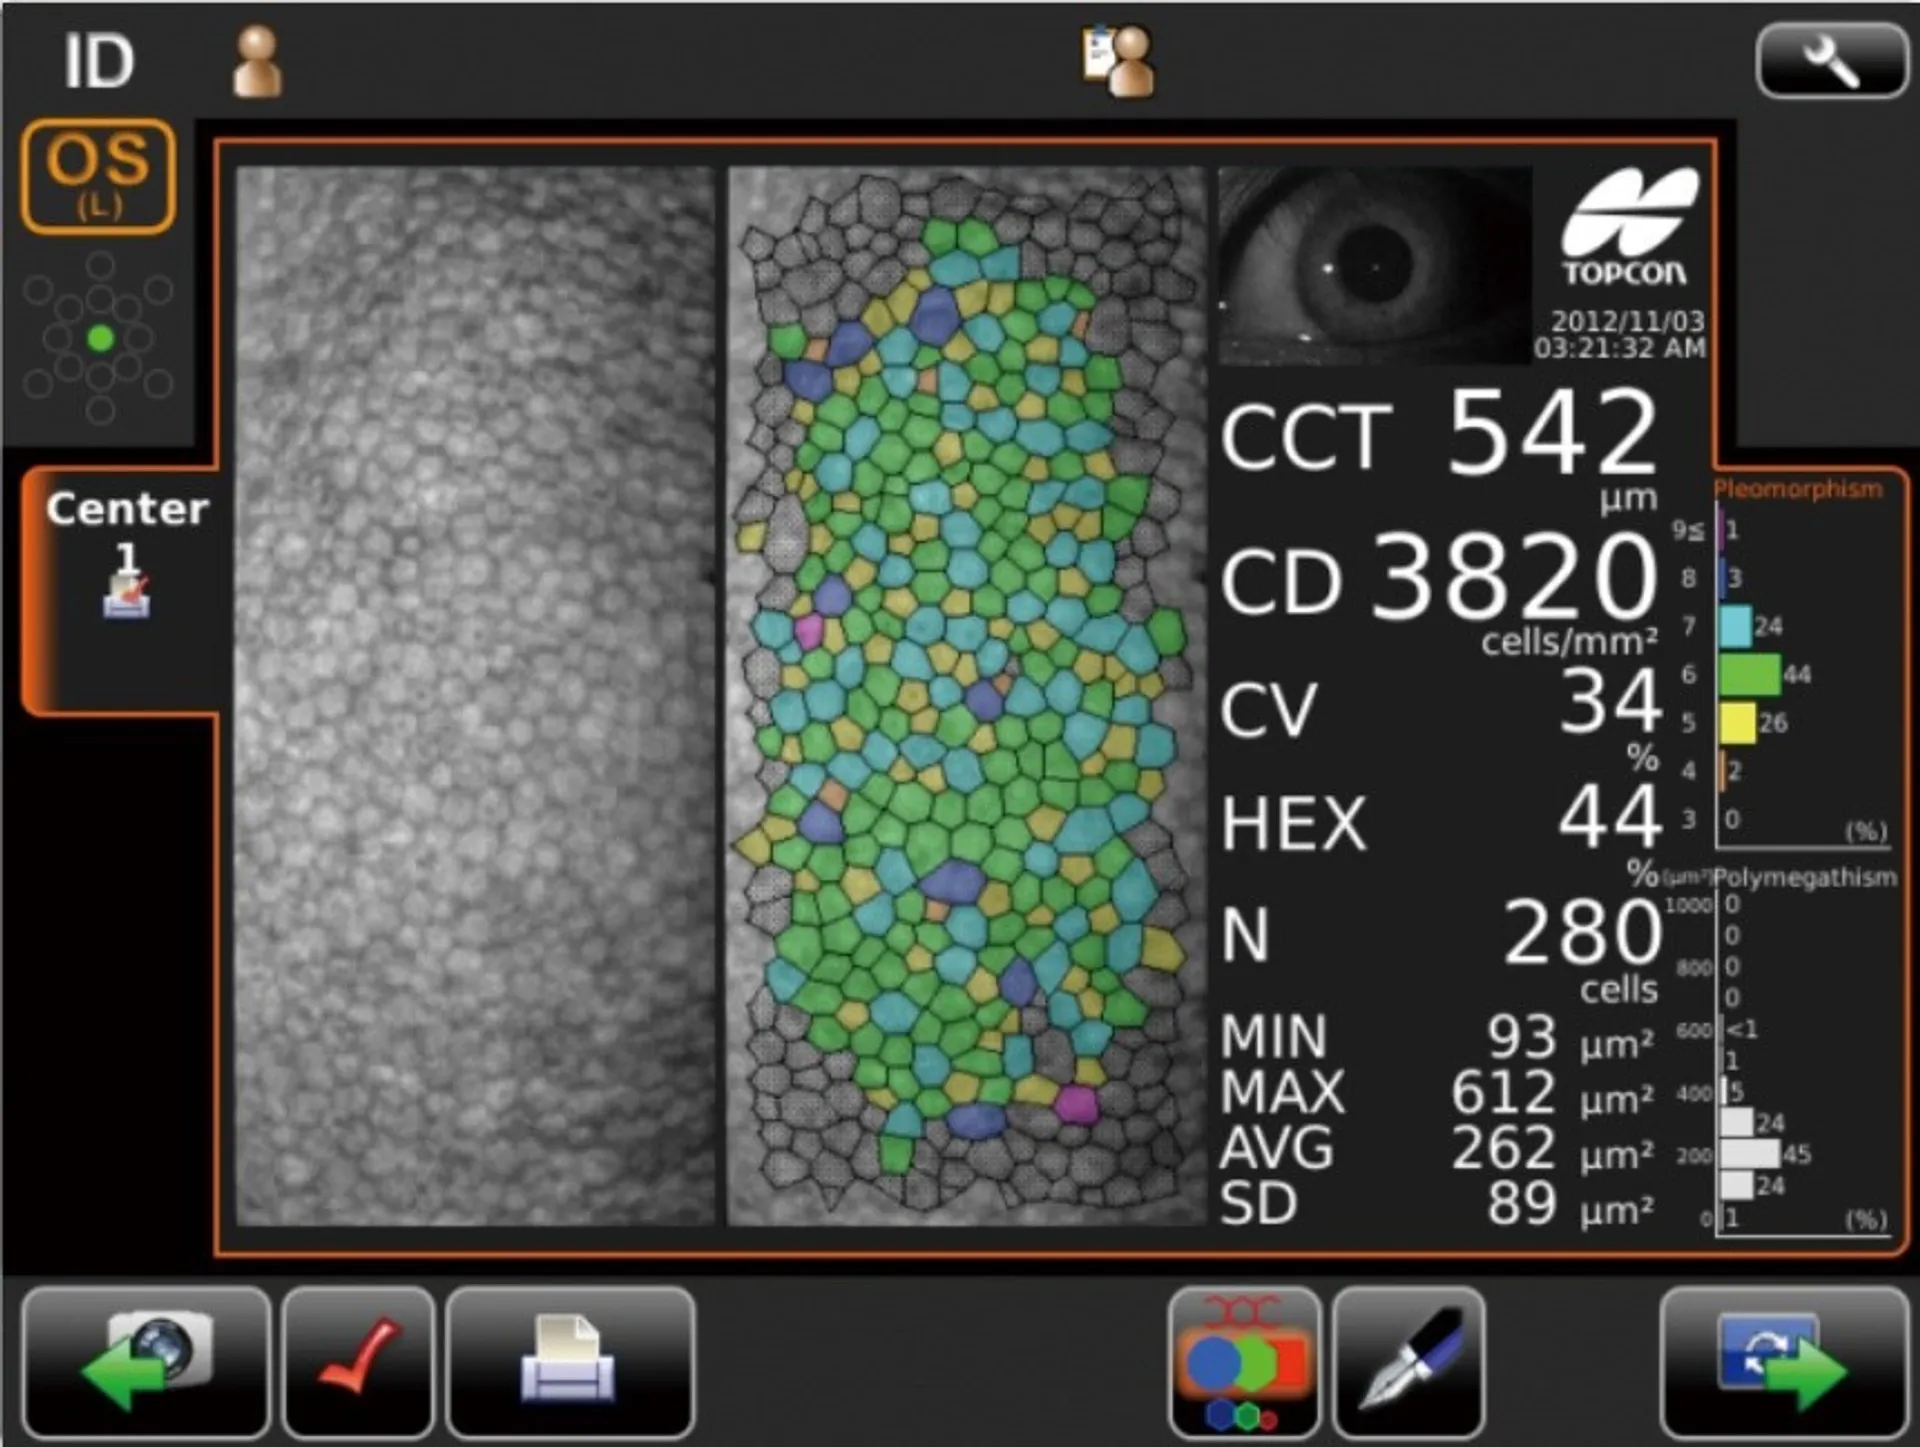Select the green fixation point dot

(100, 339)
